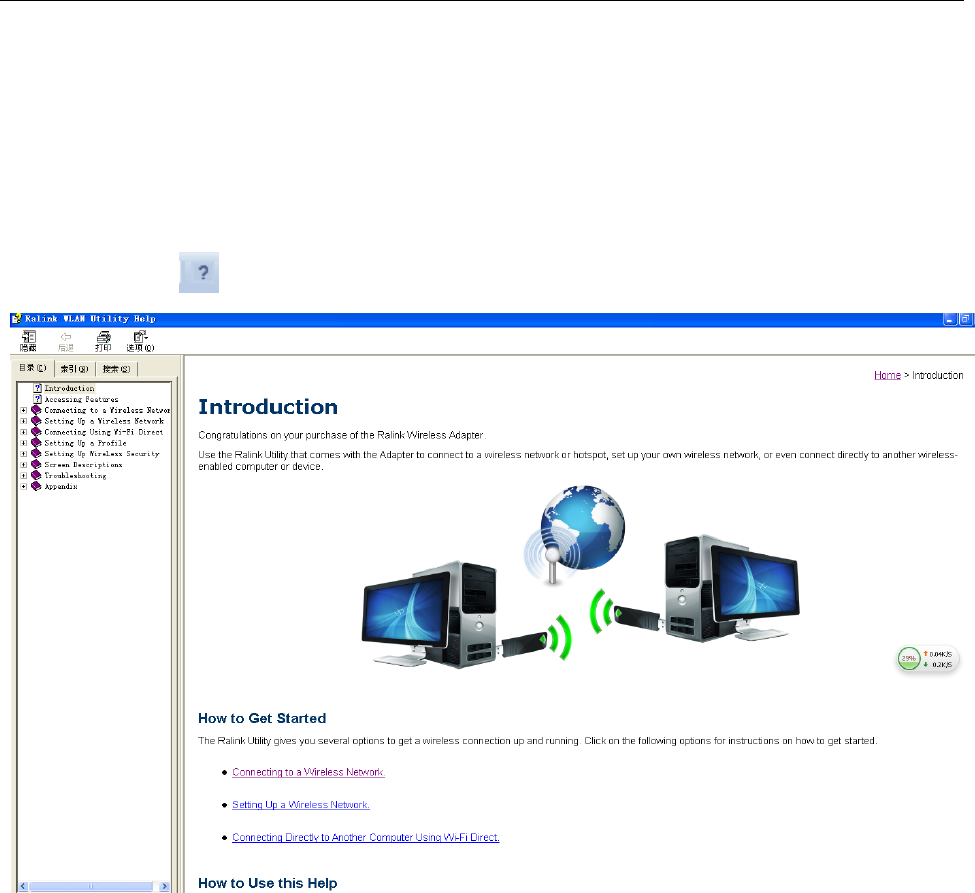Click book icon beside Screen Descriptions

click(x=36, y=465)
